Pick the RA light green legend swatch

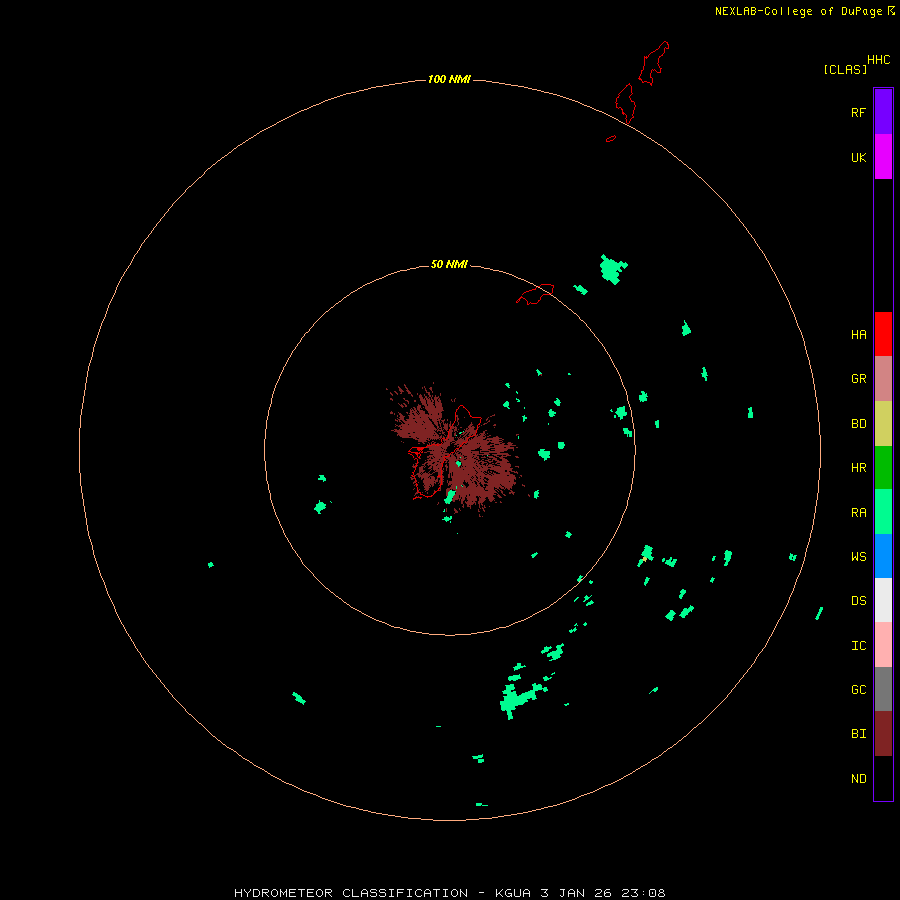883,512
